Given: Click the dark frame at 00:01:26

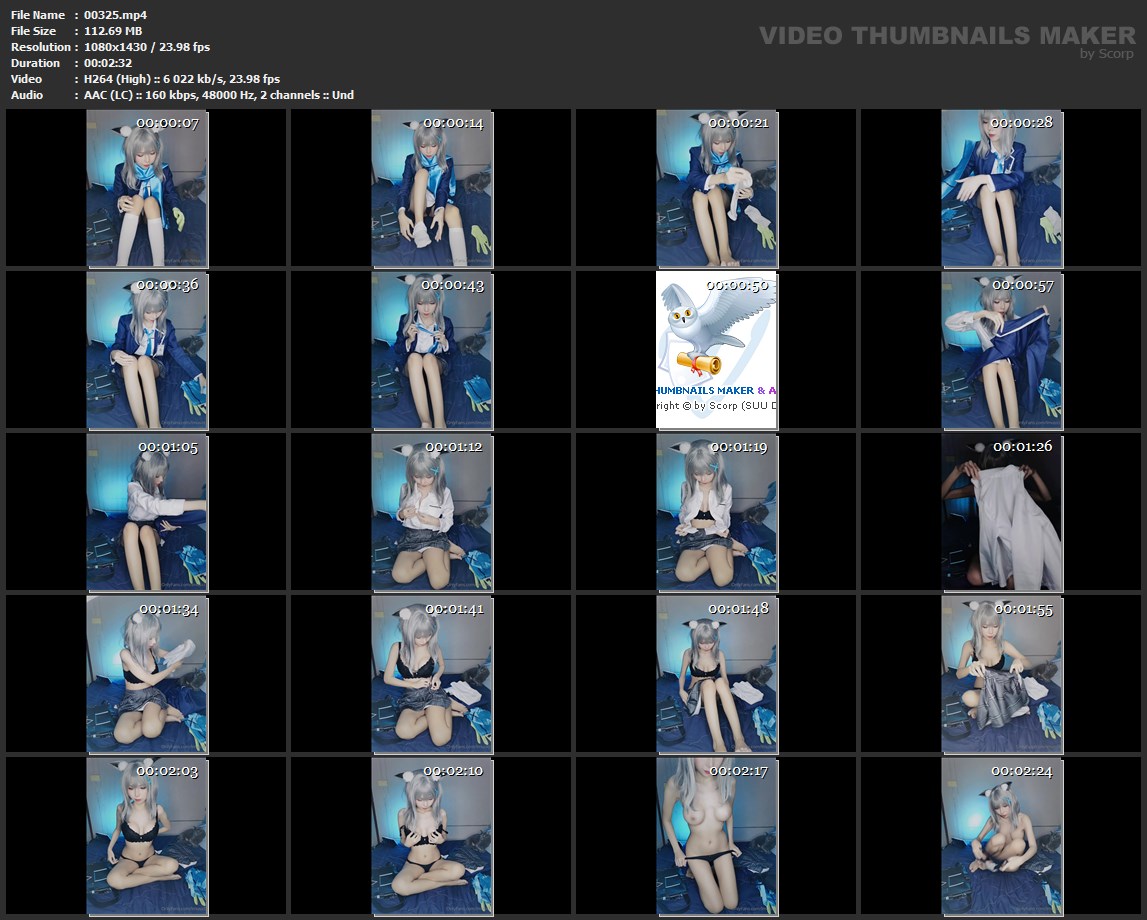Looking at the screenshot, I should coord(1002,512).
